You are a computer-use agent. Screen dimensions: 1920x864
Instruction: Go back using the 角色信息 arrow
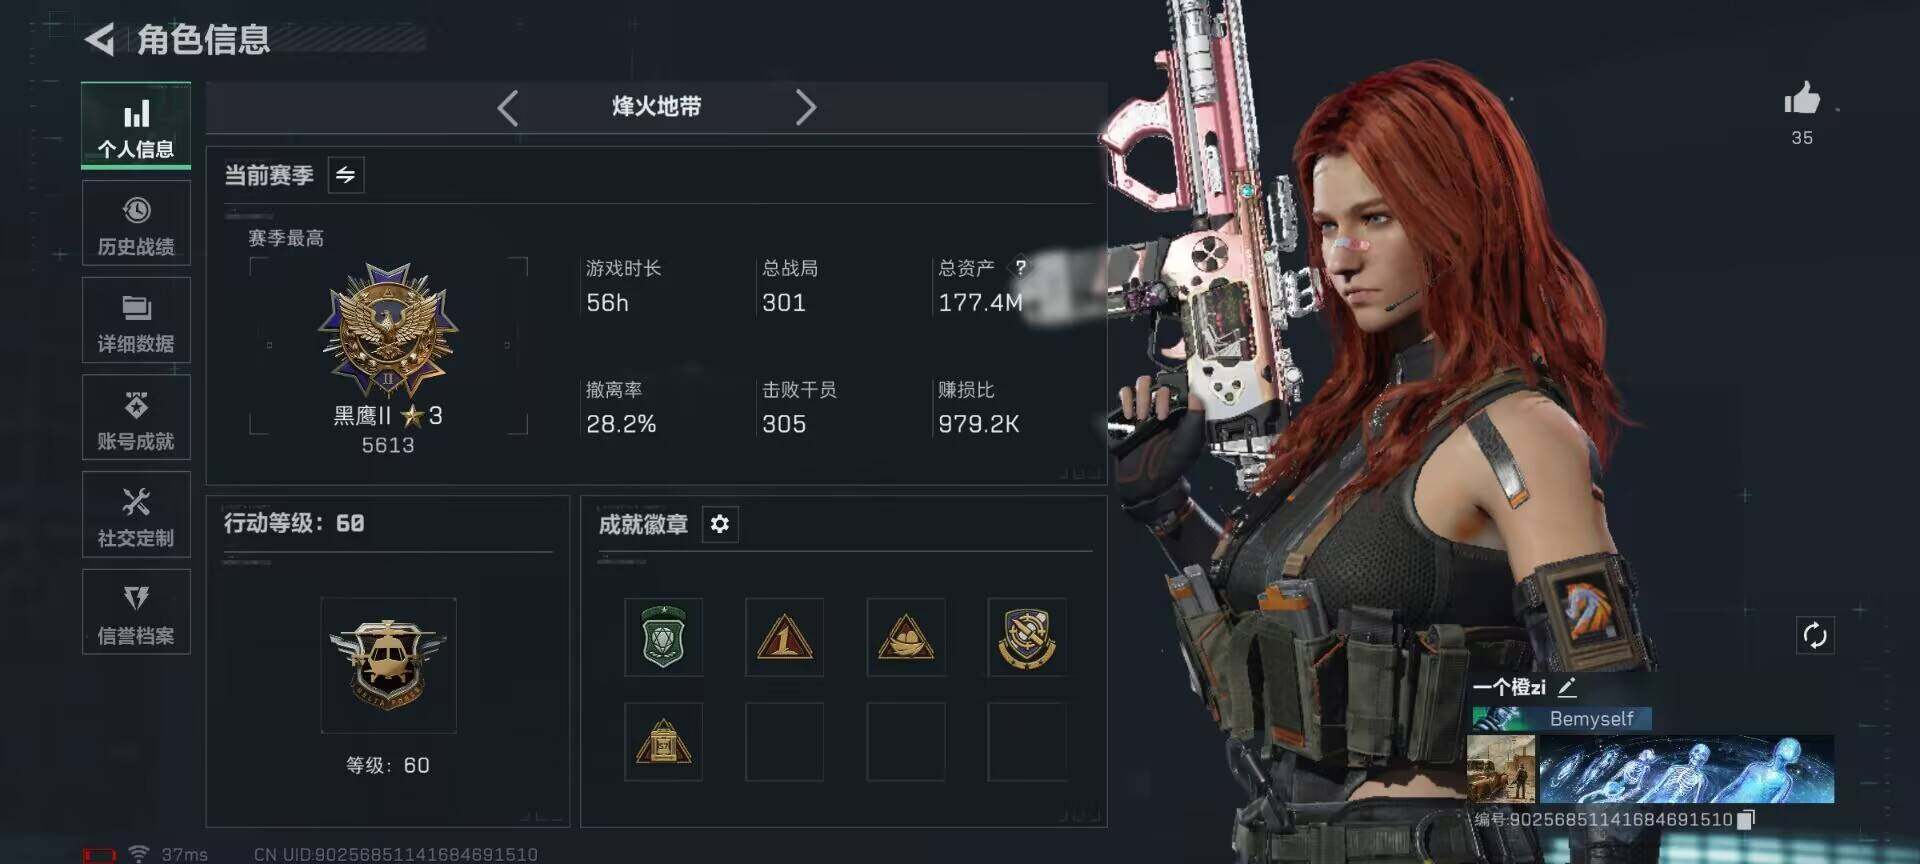click(99, 40)
